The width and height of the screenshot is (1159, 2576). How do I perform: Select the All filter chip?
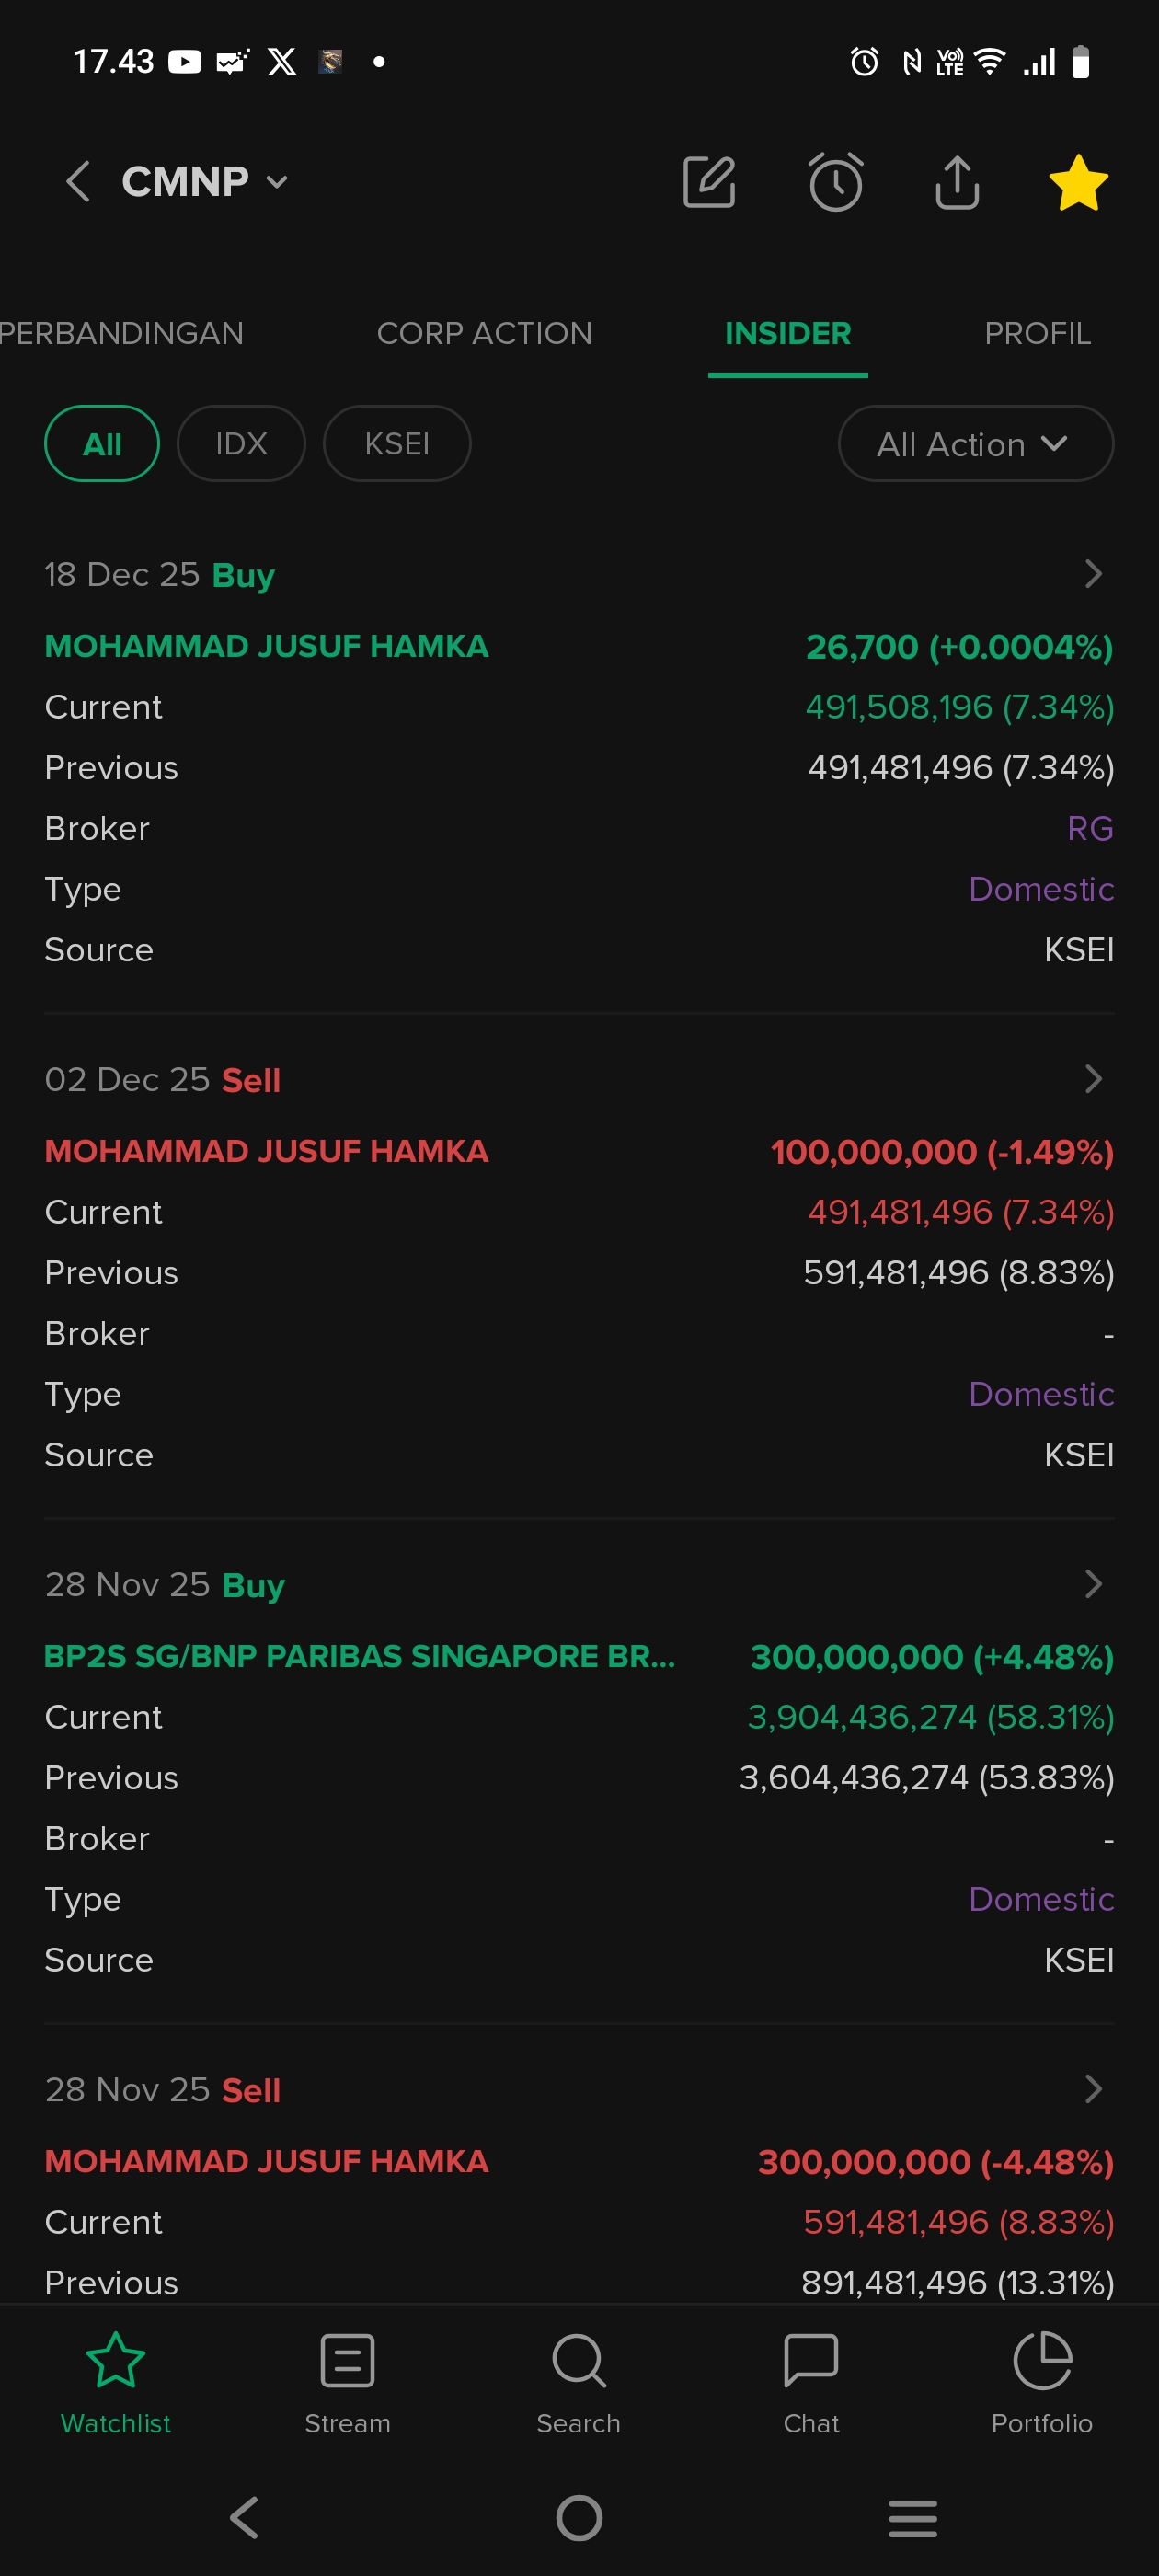coord(102,443)
